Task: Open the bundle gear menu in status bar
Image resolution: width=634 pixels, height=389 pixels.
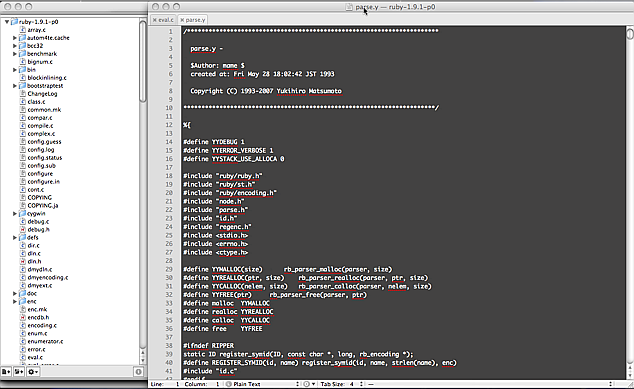Action: point(309,384)
